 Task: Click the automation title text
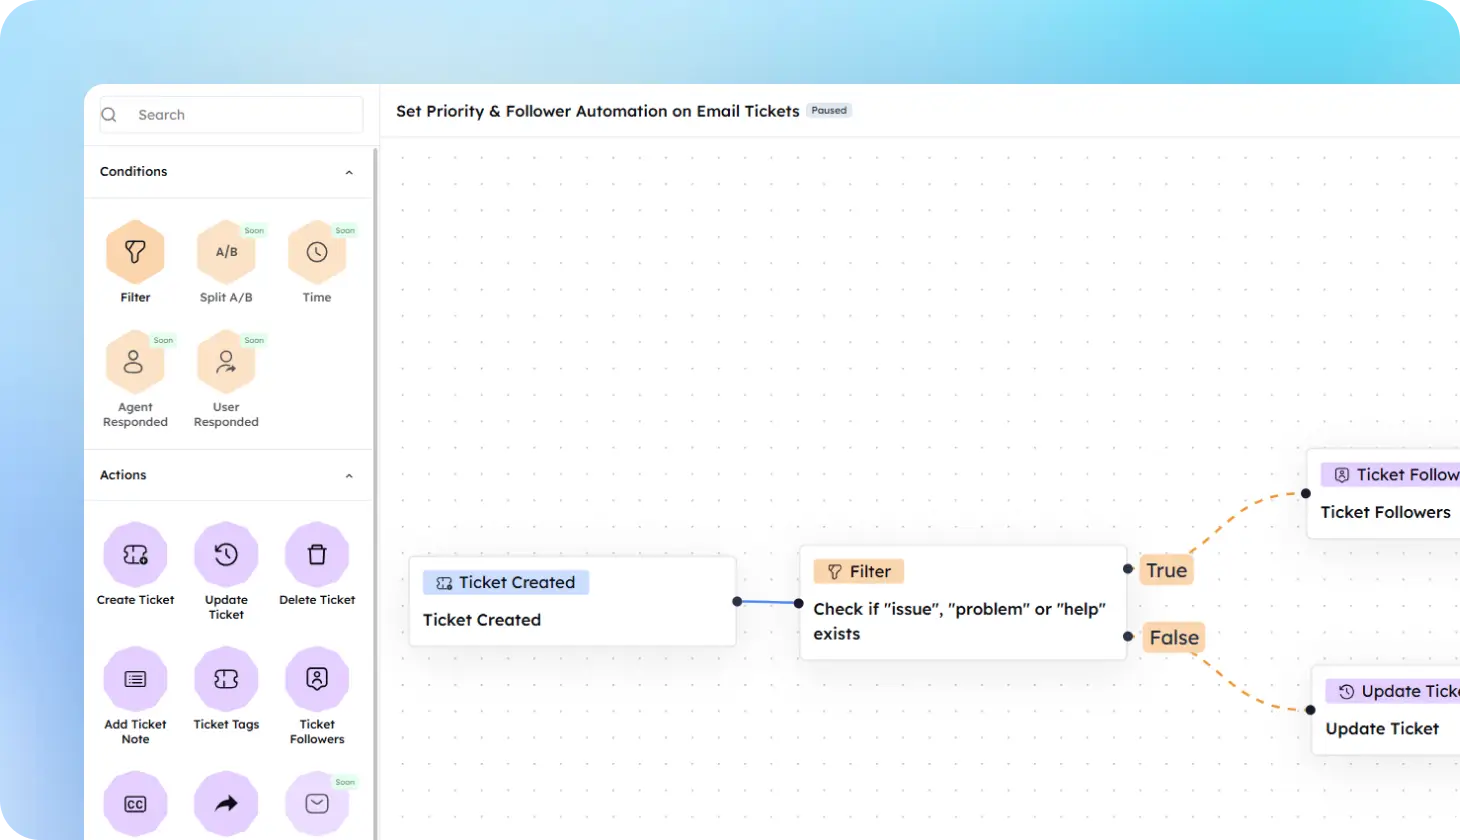click(x=598, y=111)
